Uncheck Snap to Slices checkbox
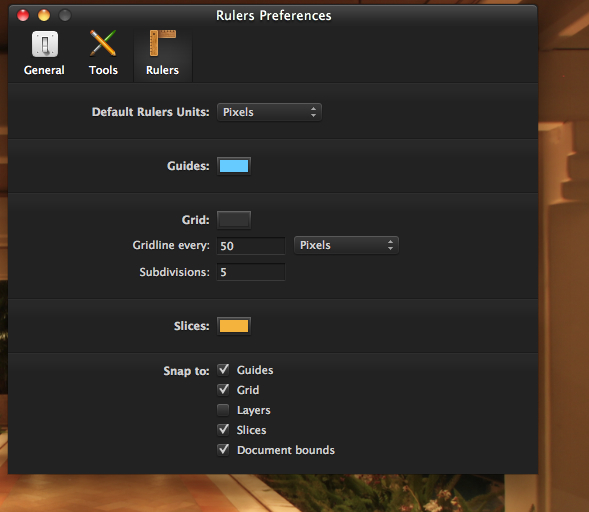Viewport: 589px width, 512px height. (x=223, y=430)
